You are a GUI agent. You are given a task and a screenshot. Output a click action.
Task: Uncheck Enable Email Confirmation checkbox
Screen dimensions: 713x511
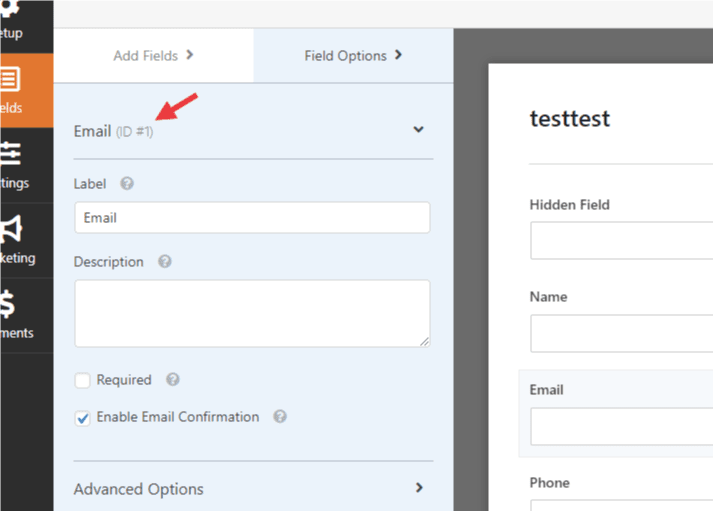pyautogui.click(x=82, y=418)
